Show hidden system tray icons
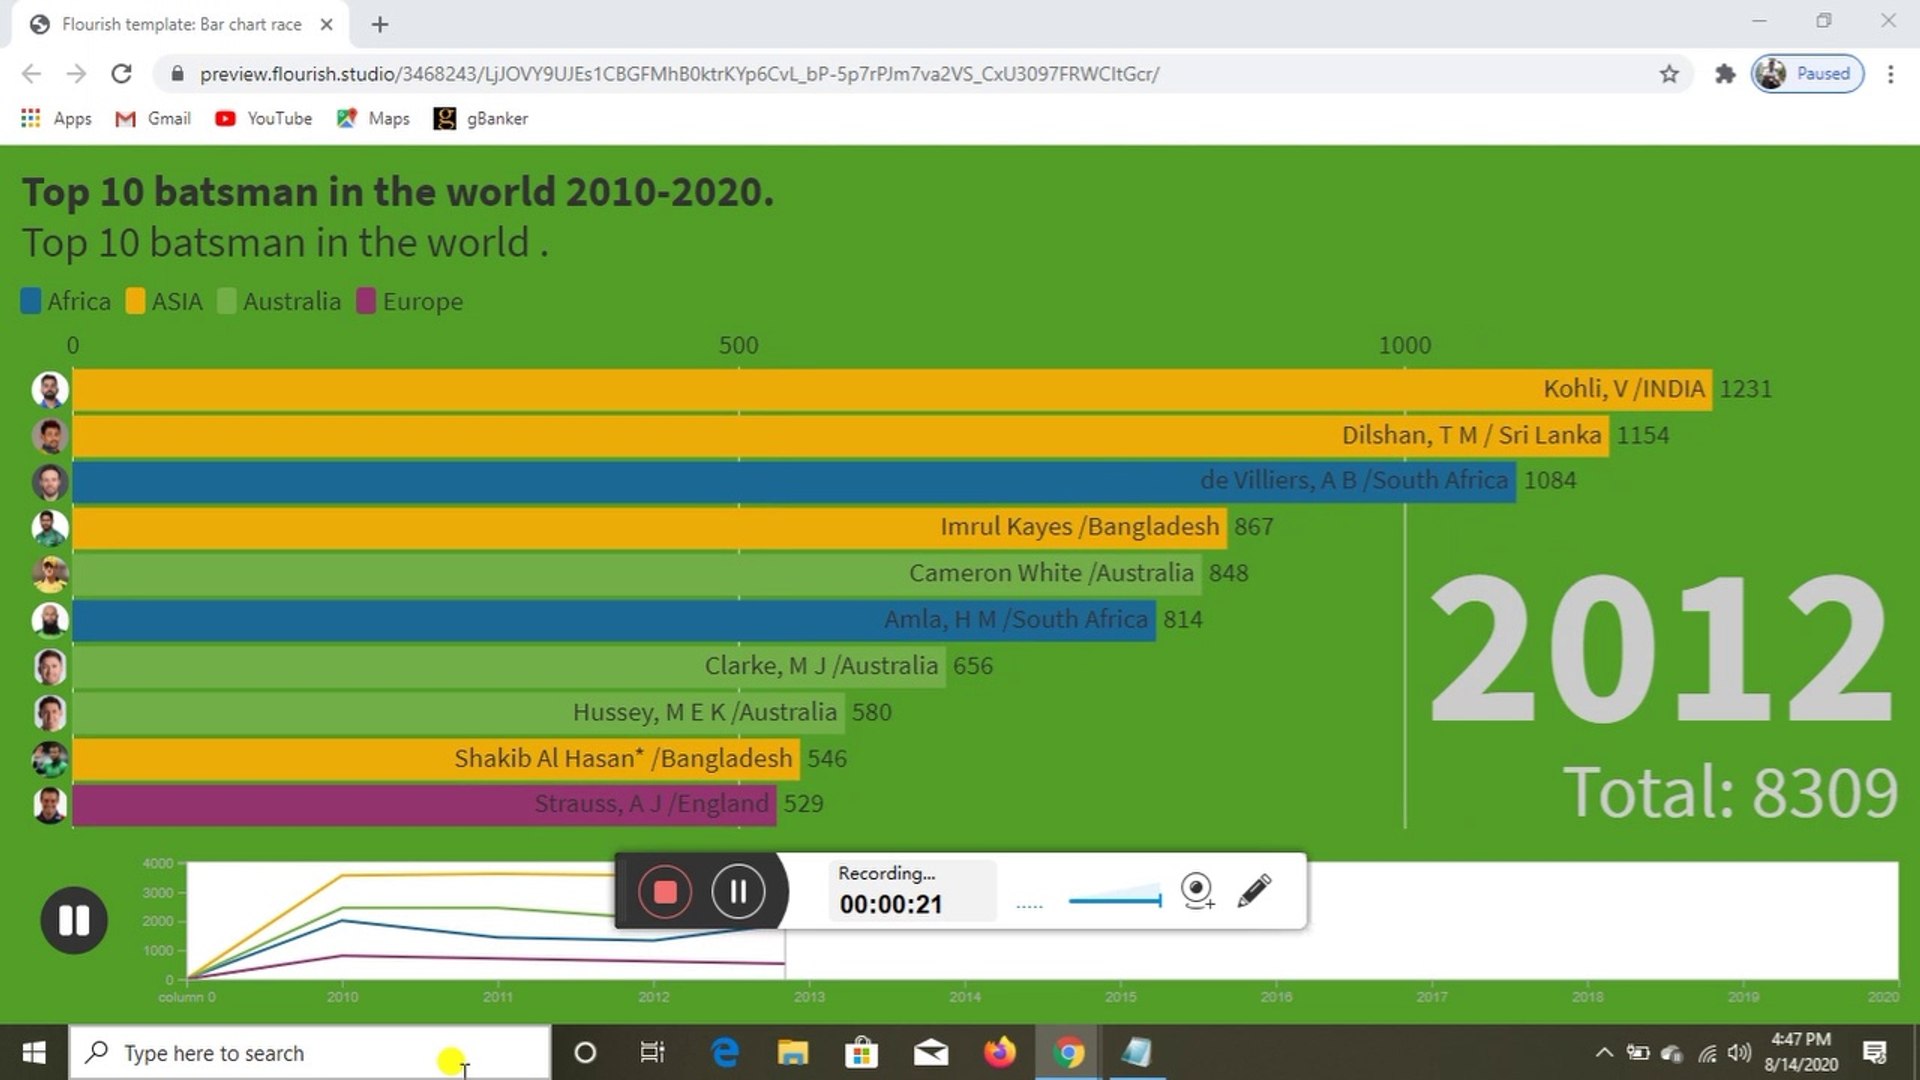 coord(1604,1052)
